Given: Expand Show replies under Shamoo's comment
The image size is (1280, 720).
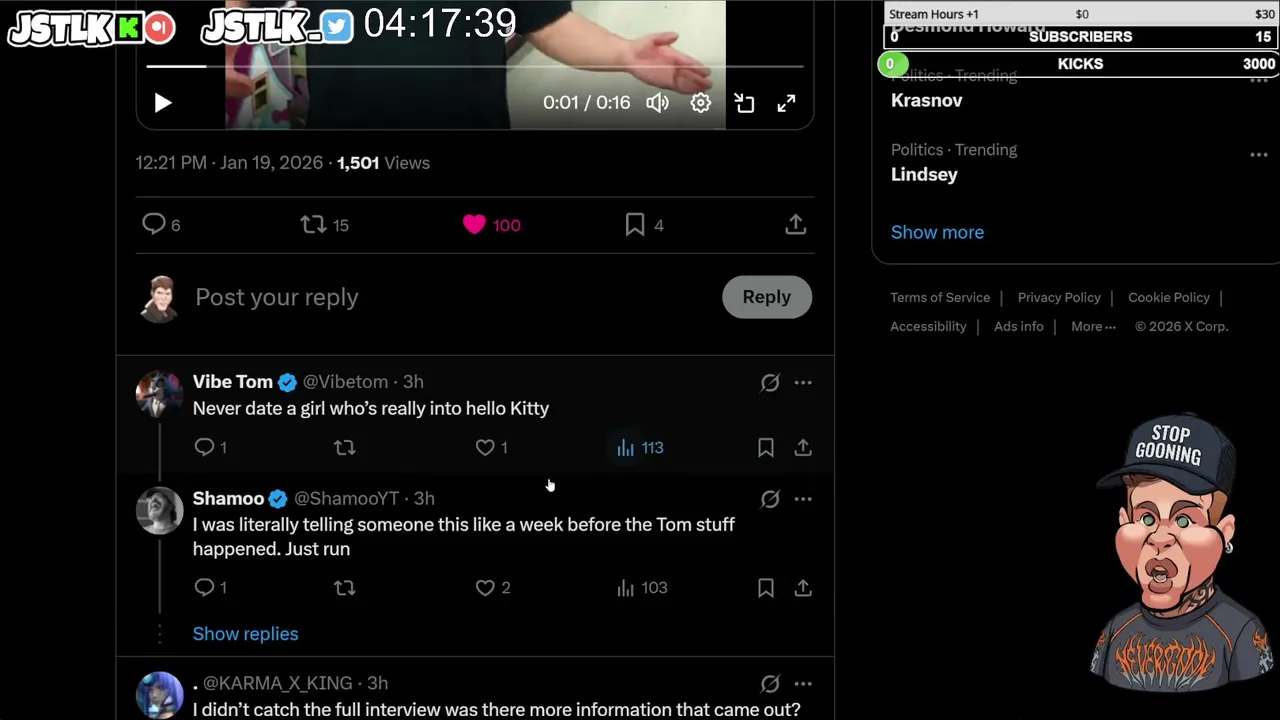Looking at the screenshot, I should point(245,634).
